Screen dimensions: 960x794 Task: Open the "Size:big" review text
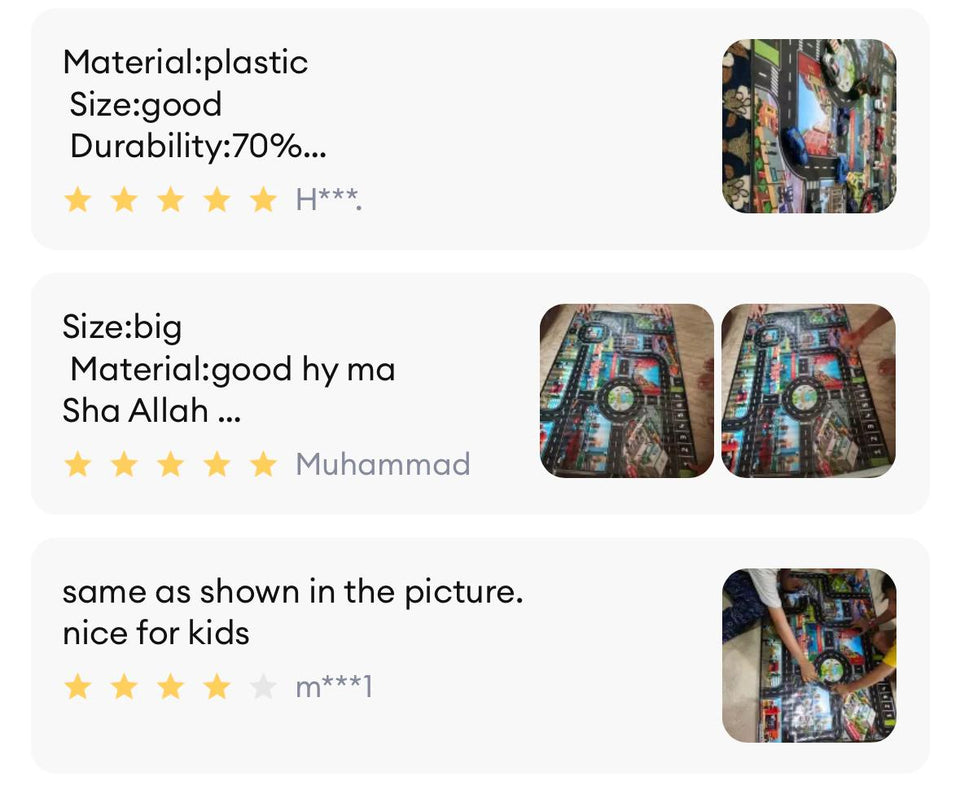click(122, 327)
